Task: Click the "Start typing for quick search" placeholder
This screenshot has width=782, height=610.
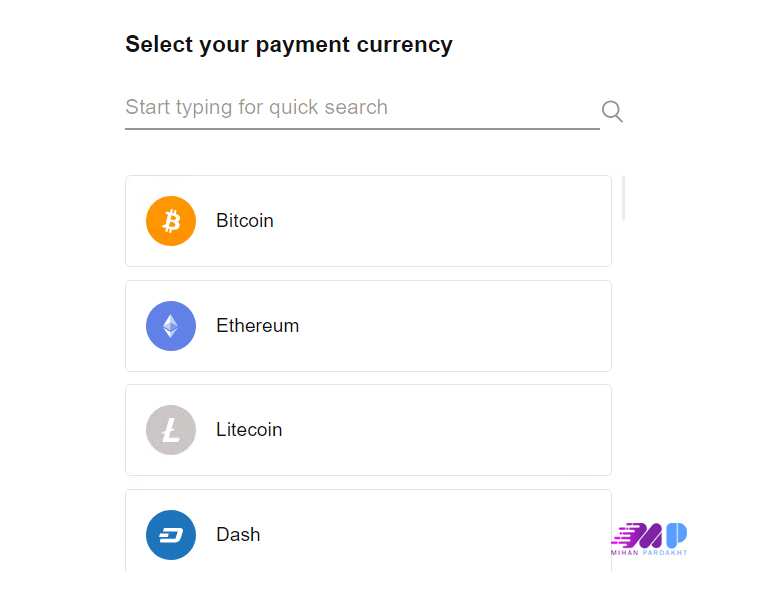Action: (x=256, y=108)
